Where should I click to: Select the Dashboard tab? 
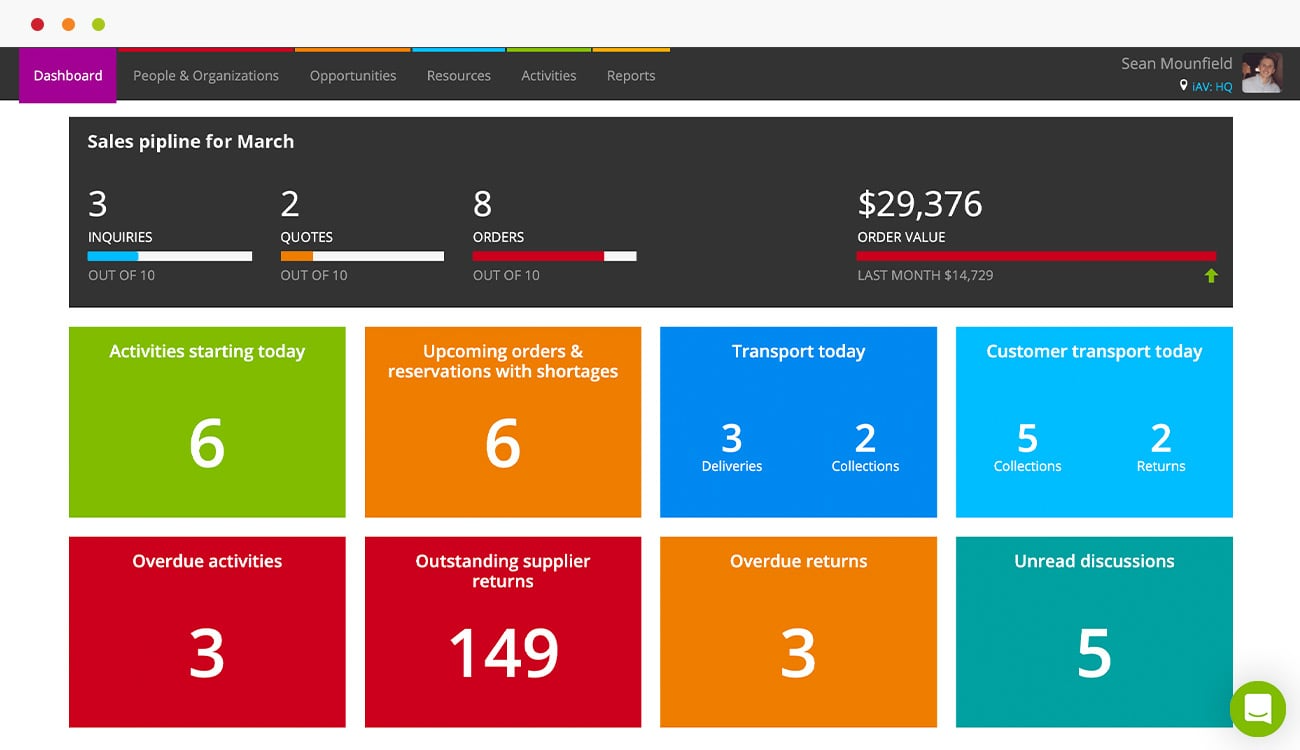[67, 75]
